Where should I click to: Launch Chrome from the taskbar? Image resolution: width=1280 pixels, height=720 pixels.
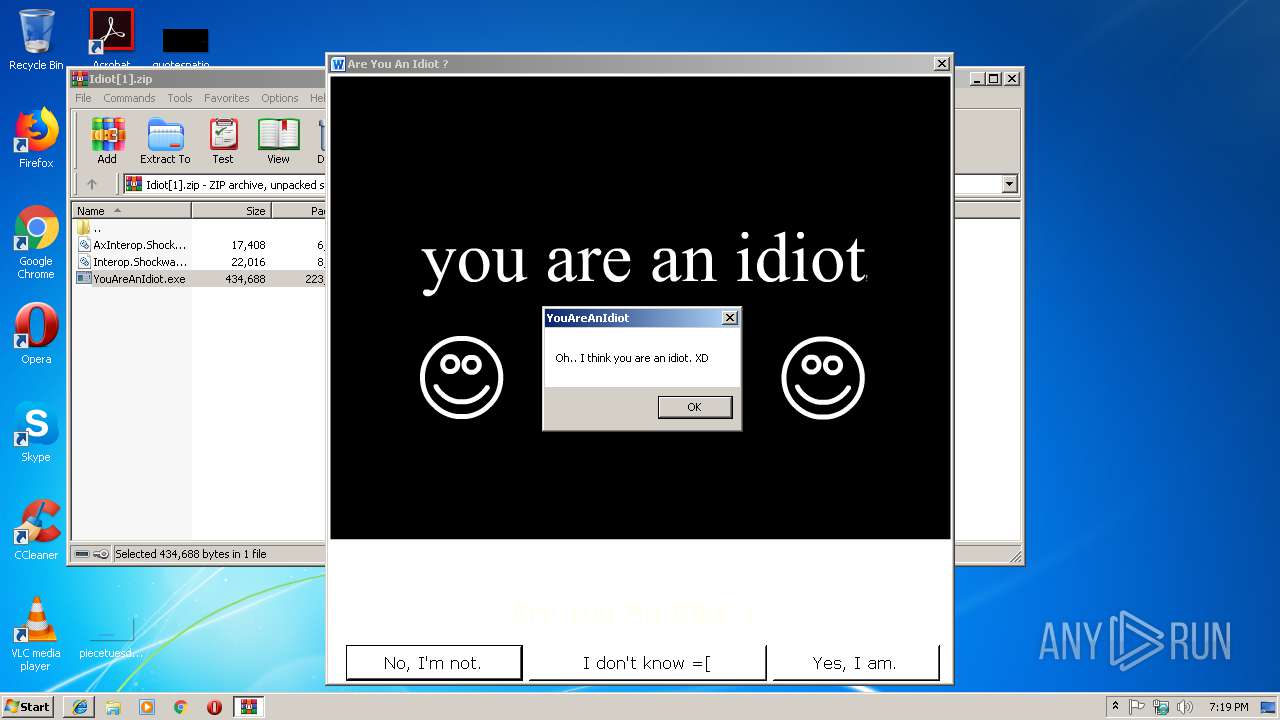pyautogui.click(x=180, y=707)
